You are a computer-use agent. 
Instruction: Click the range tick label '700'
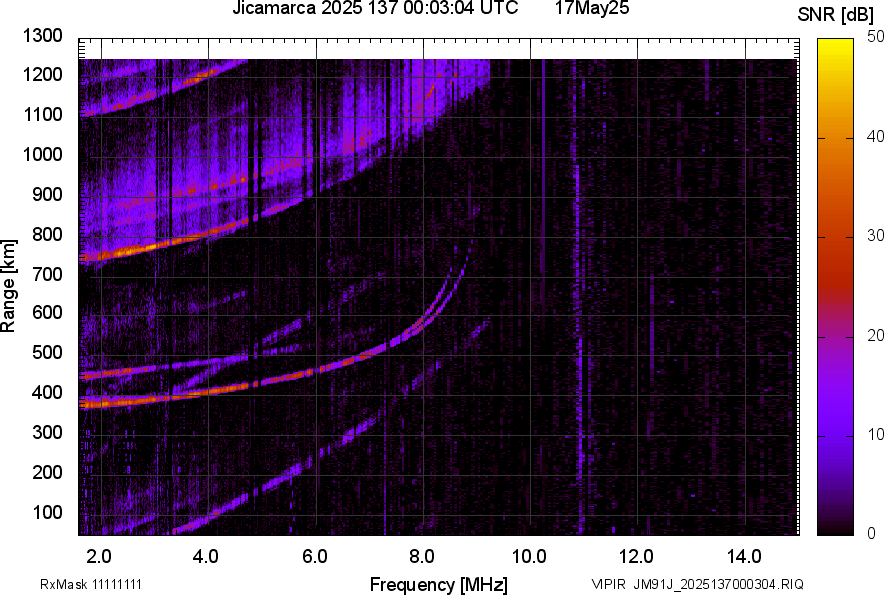pyautogui.click(x=47, y=274)
